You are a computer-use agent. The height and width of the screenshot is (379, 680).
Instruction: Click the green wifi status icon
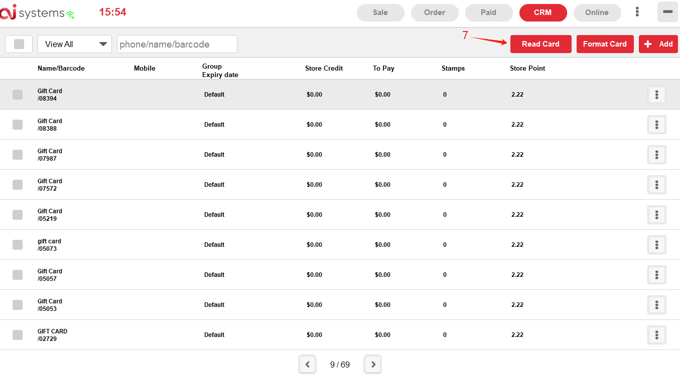[70, 15]
